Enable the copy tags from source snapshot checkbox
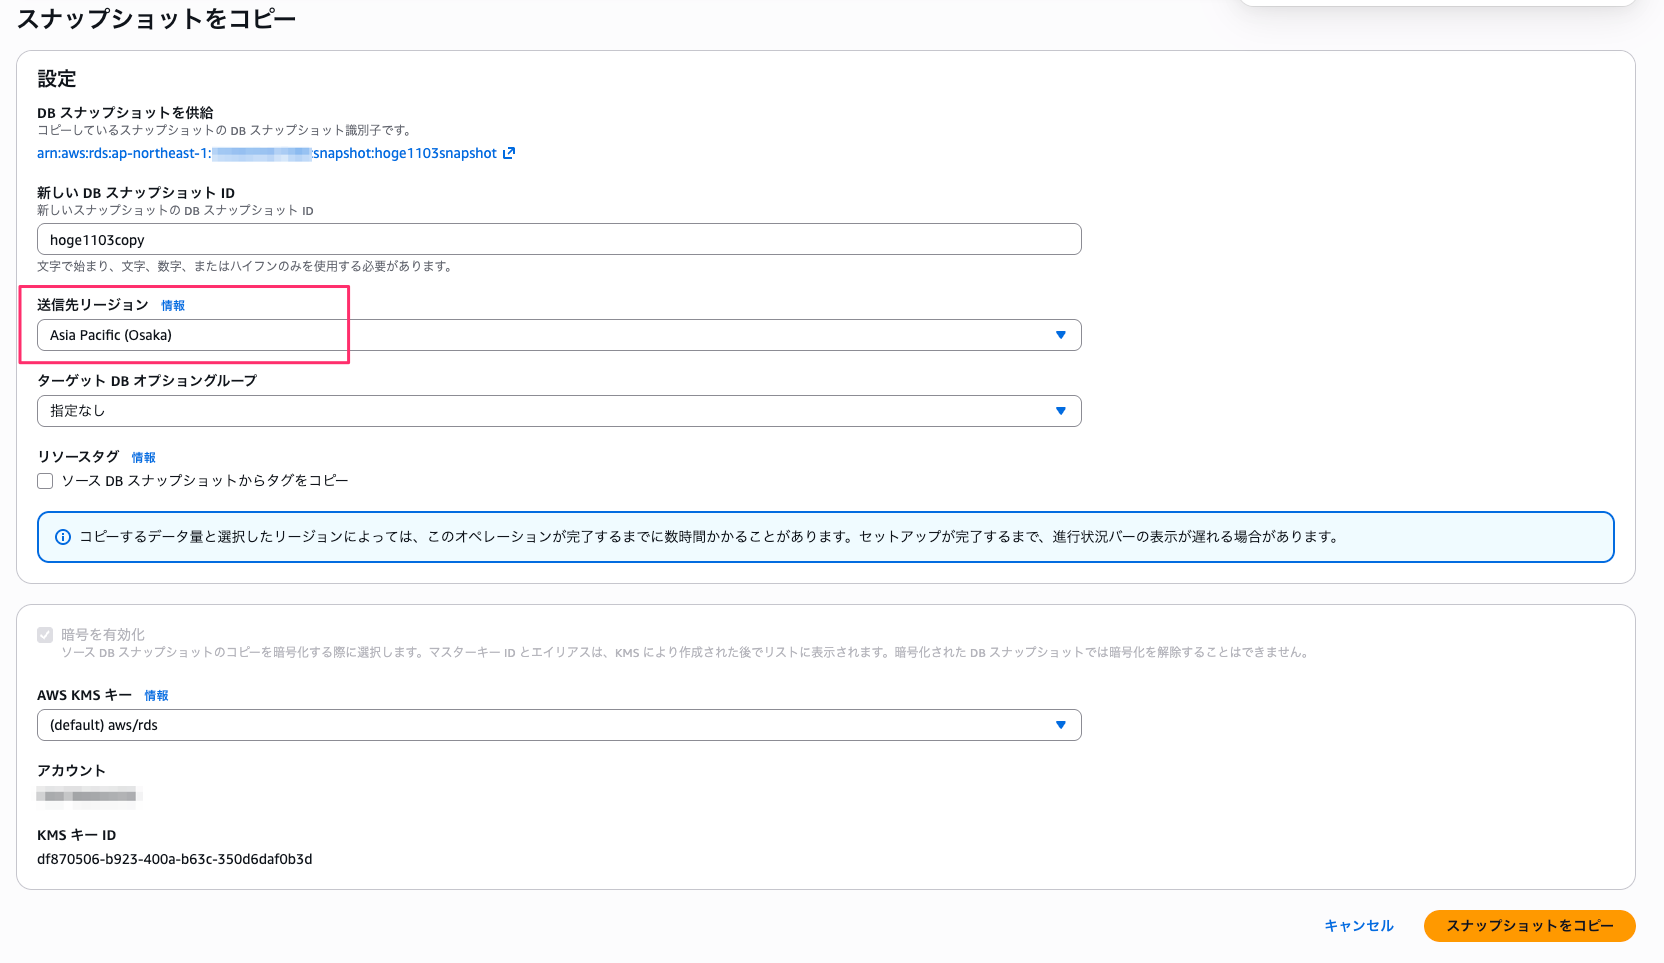This screenshot has height=963, width=1664. pos(45,481)
